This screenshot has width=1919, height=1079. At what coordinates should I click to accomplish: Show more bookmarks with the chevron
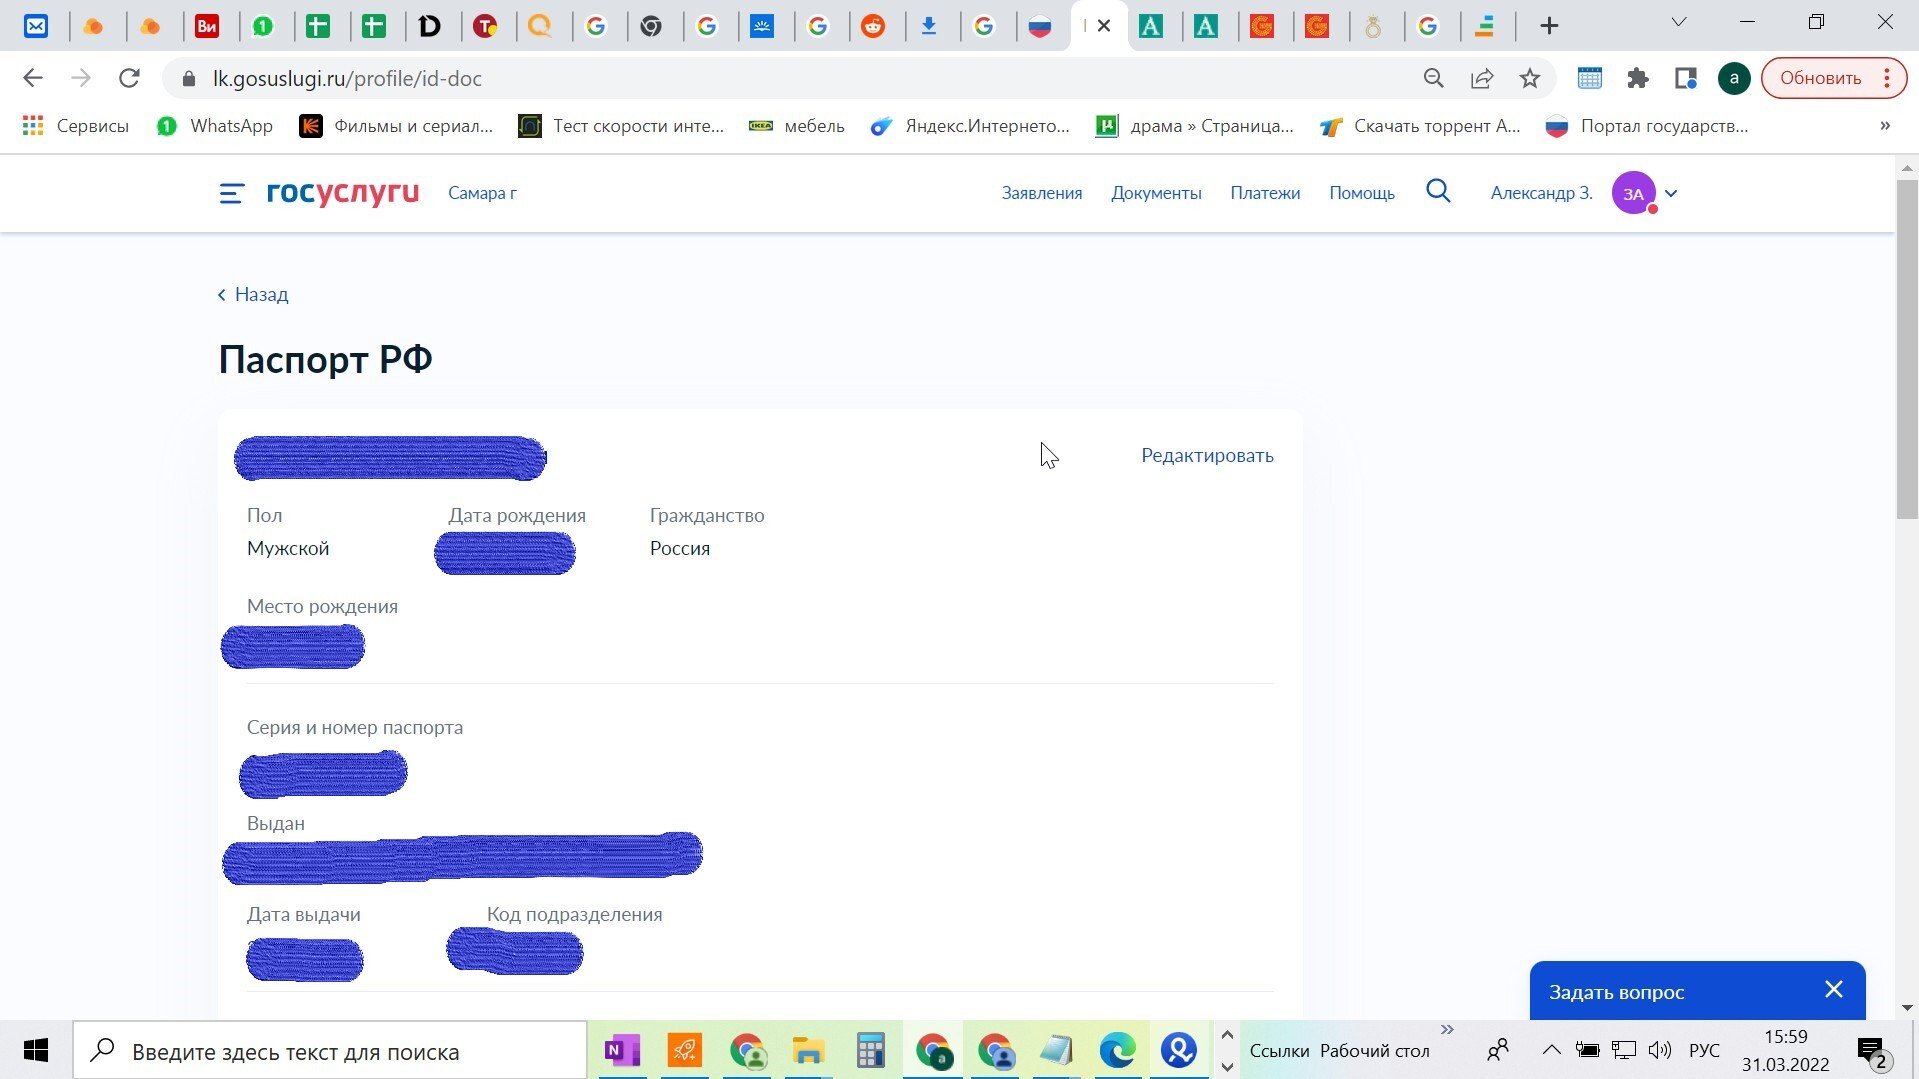click(x=1884, y=126)
